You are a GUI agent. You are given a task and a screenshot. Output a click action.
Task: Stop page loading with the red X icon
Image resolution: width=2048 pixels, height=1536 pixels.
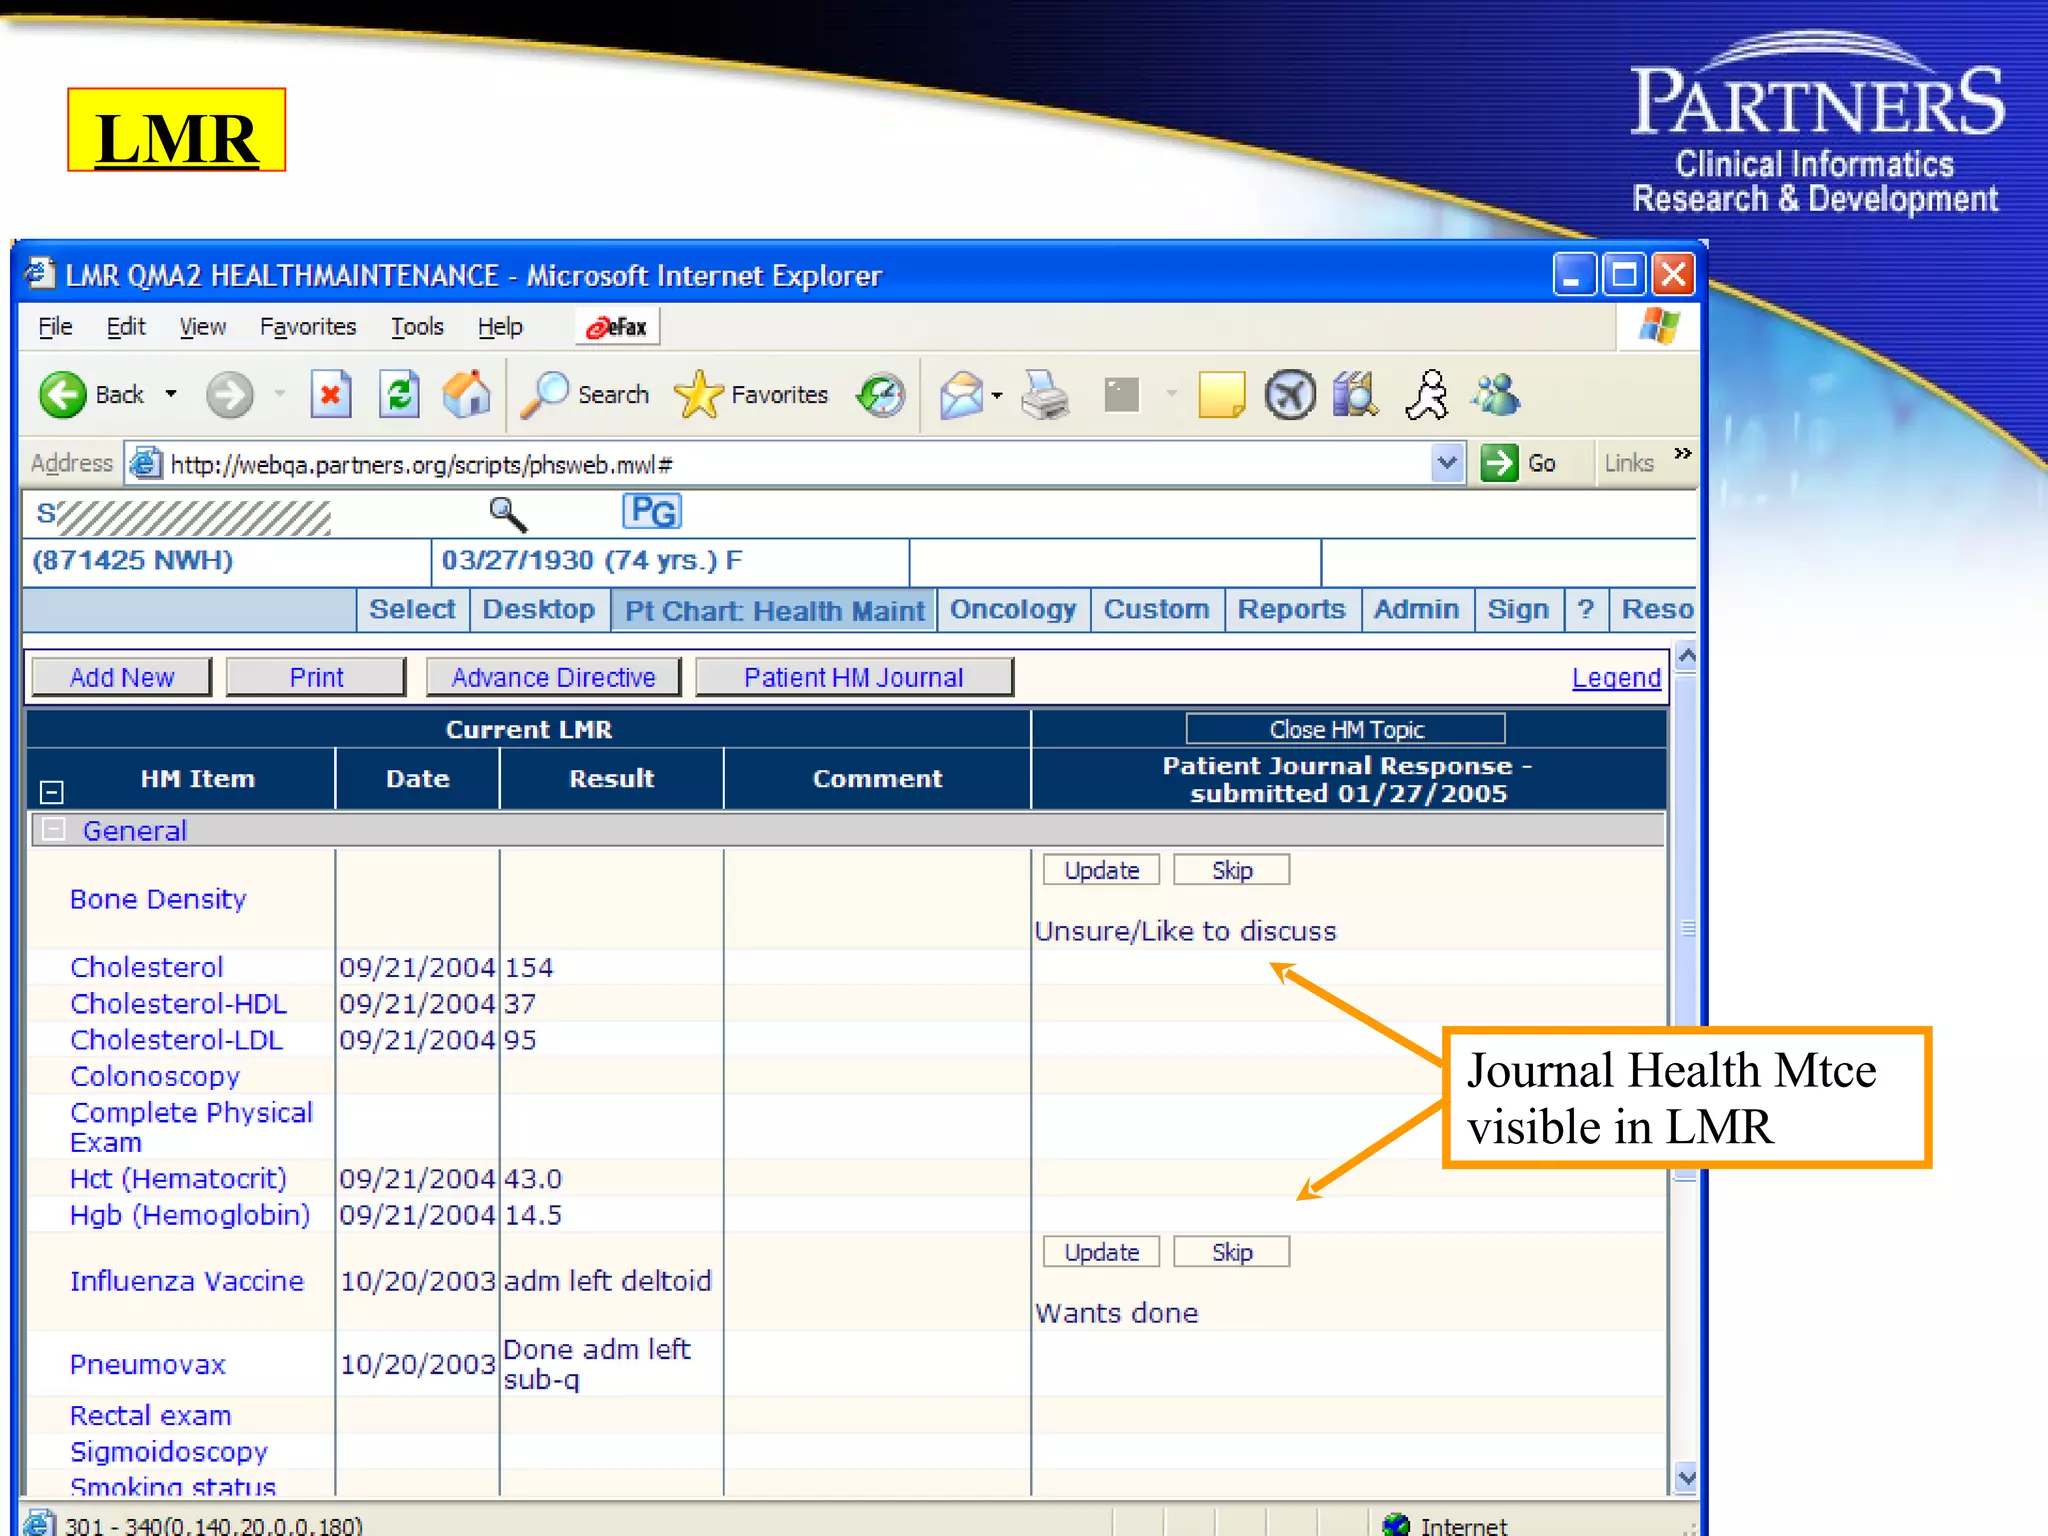[330, 395]
